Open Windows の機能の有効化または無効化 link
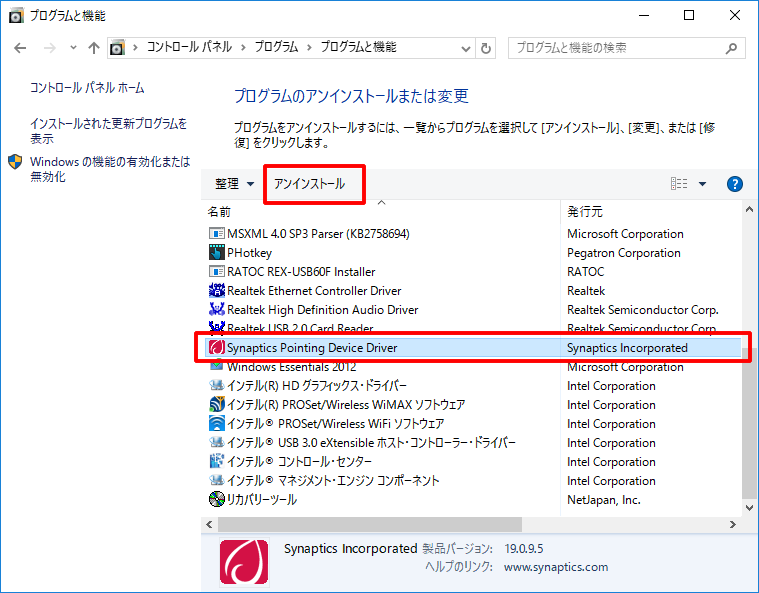 point(110,168)
